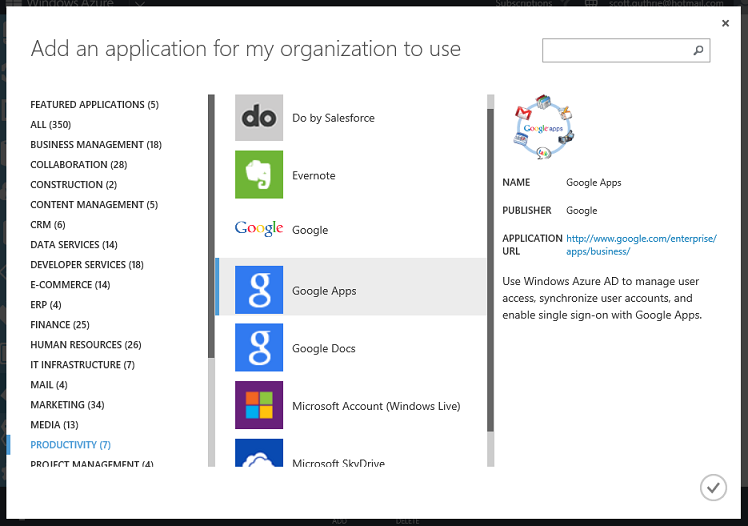The height and width of the screenshot is (526, 748).
Task: Click the Google Docs blue icon
Action: point(259,347)
